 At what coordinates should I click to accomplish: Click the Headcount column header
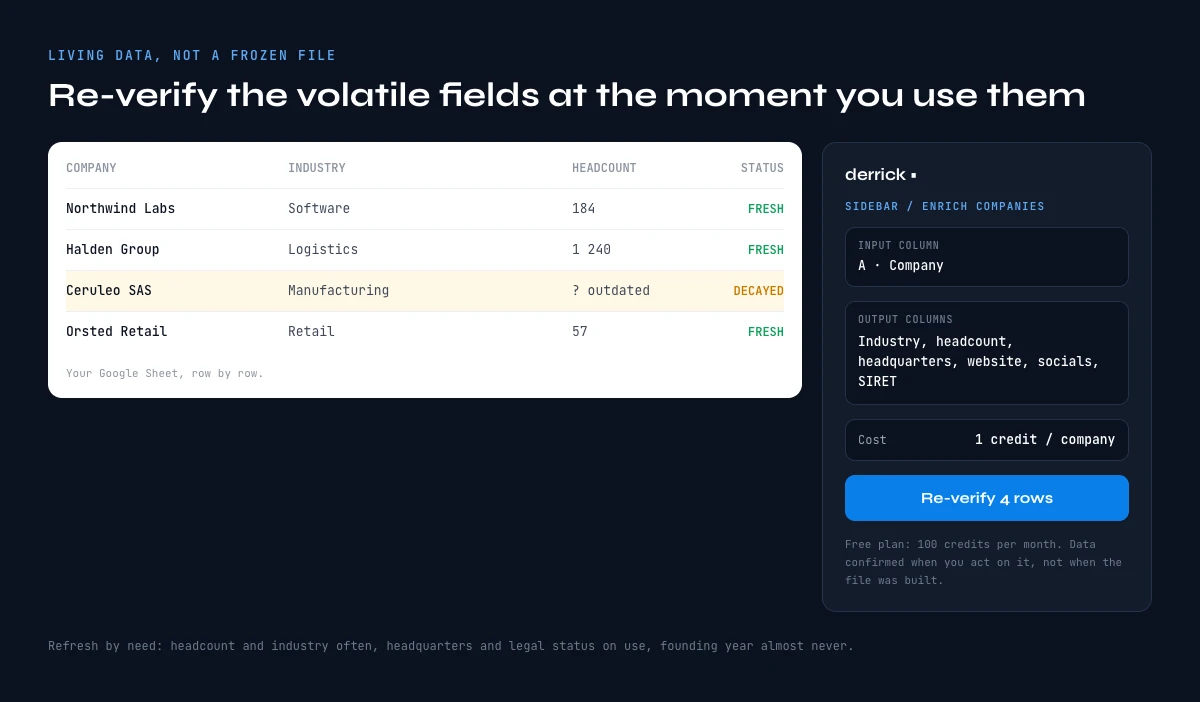[604, 168]
